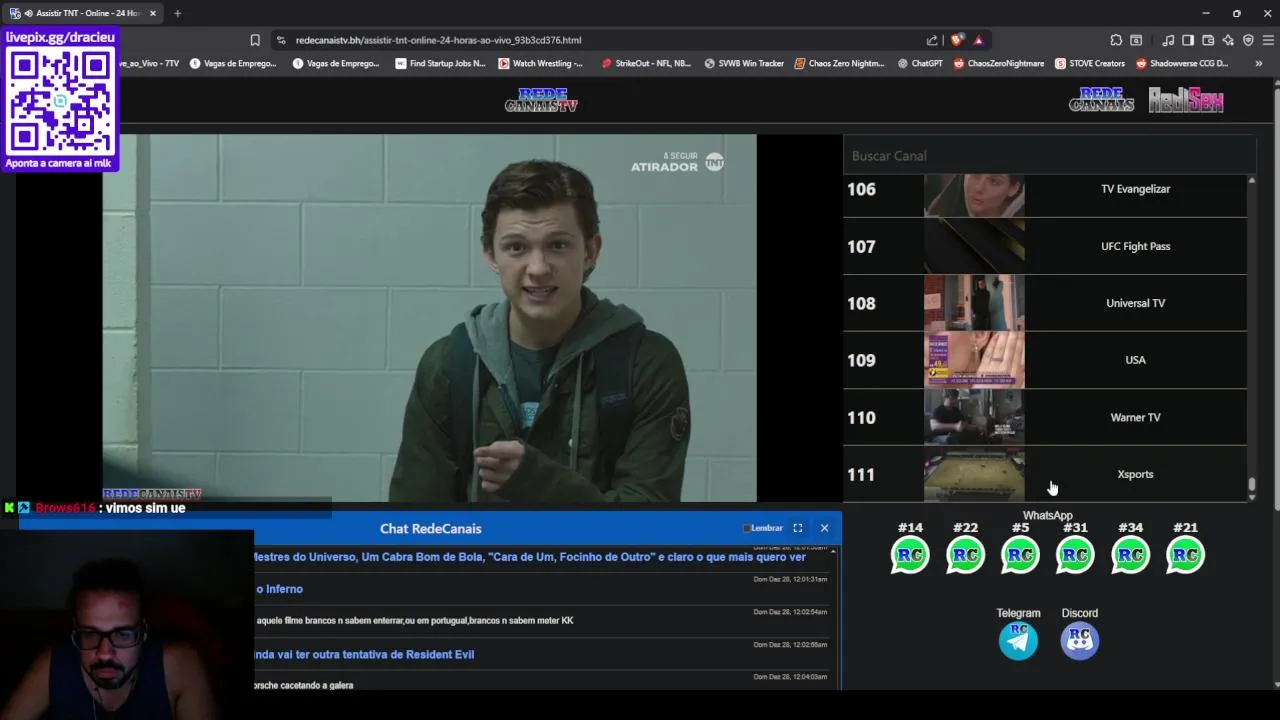Click the channel list scrollbar thumb

click(x=1251, y=484)
